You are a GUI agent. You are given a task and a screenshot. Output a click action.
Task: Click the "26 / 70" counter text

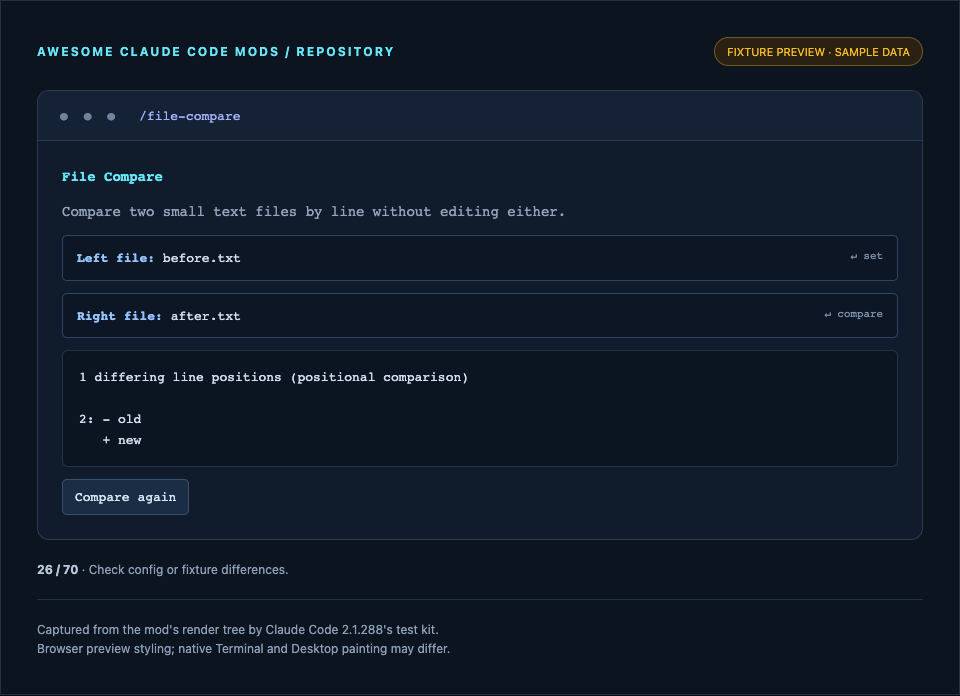[58, 570]
